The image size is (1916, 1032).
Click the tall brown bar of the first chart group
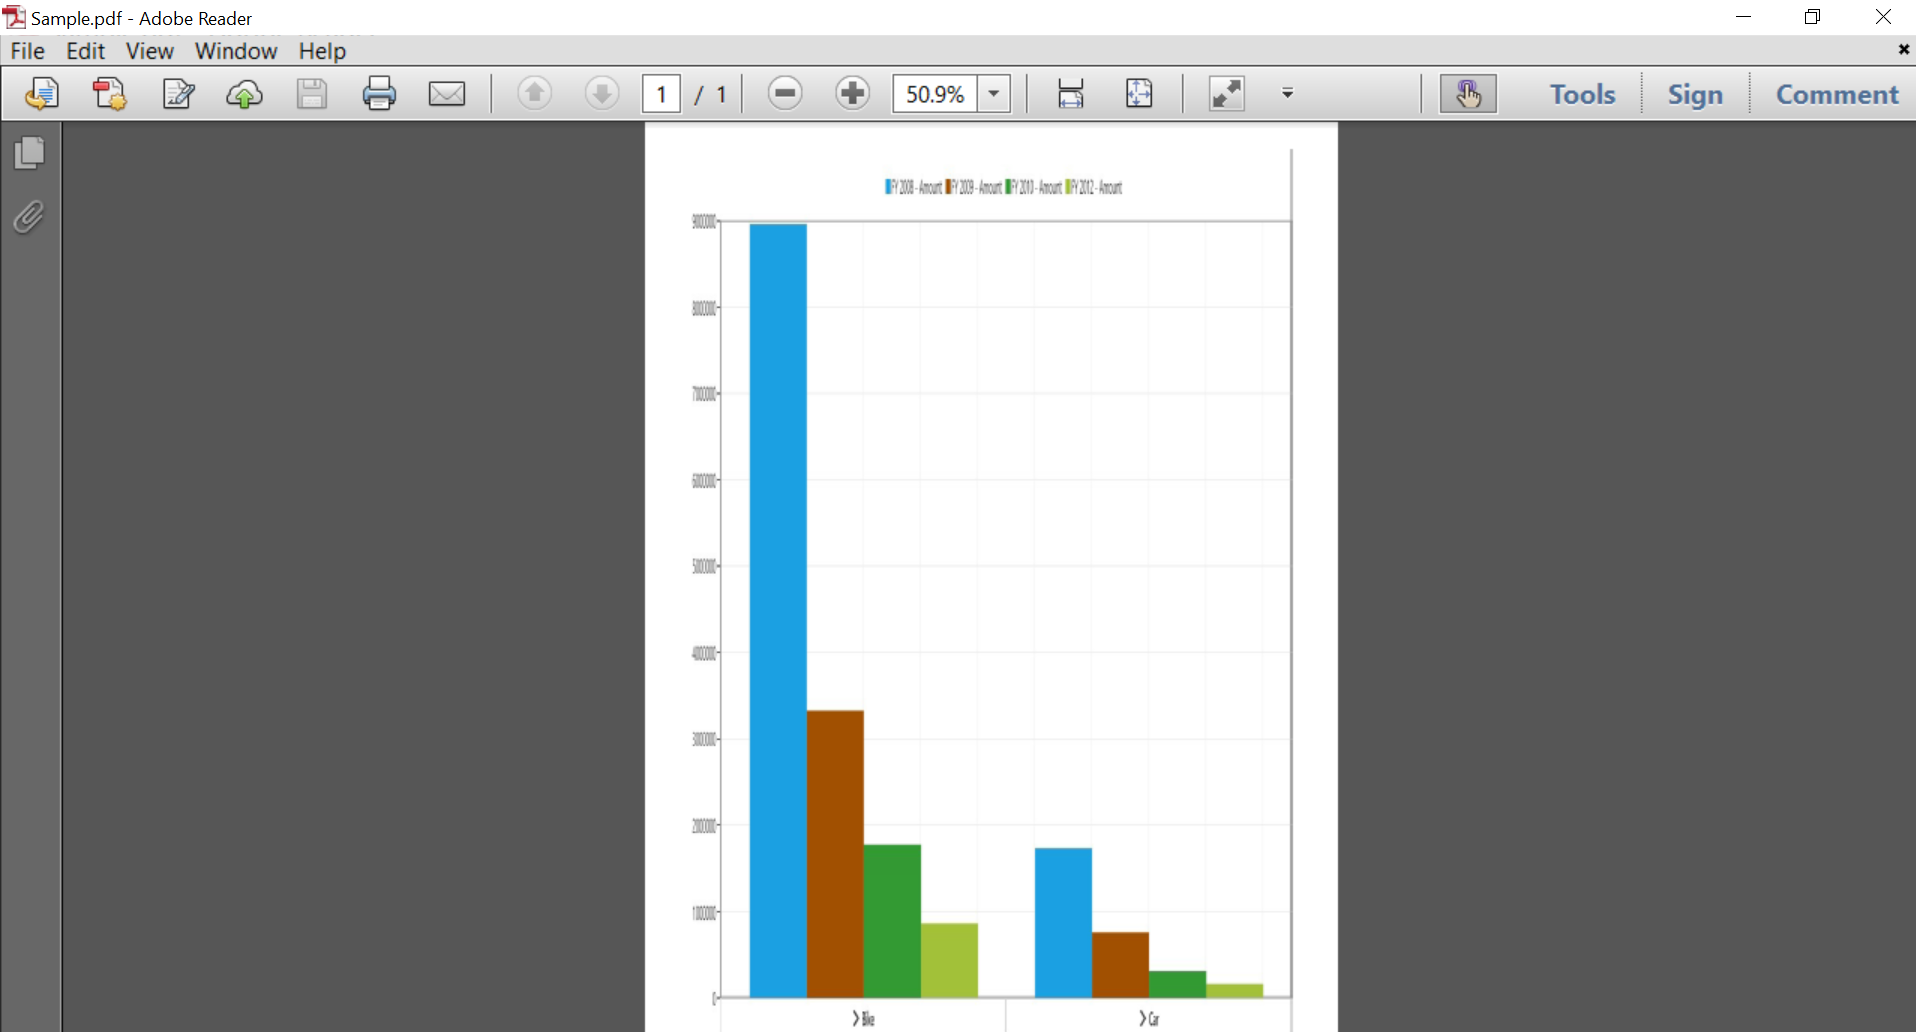pos(835,854)
